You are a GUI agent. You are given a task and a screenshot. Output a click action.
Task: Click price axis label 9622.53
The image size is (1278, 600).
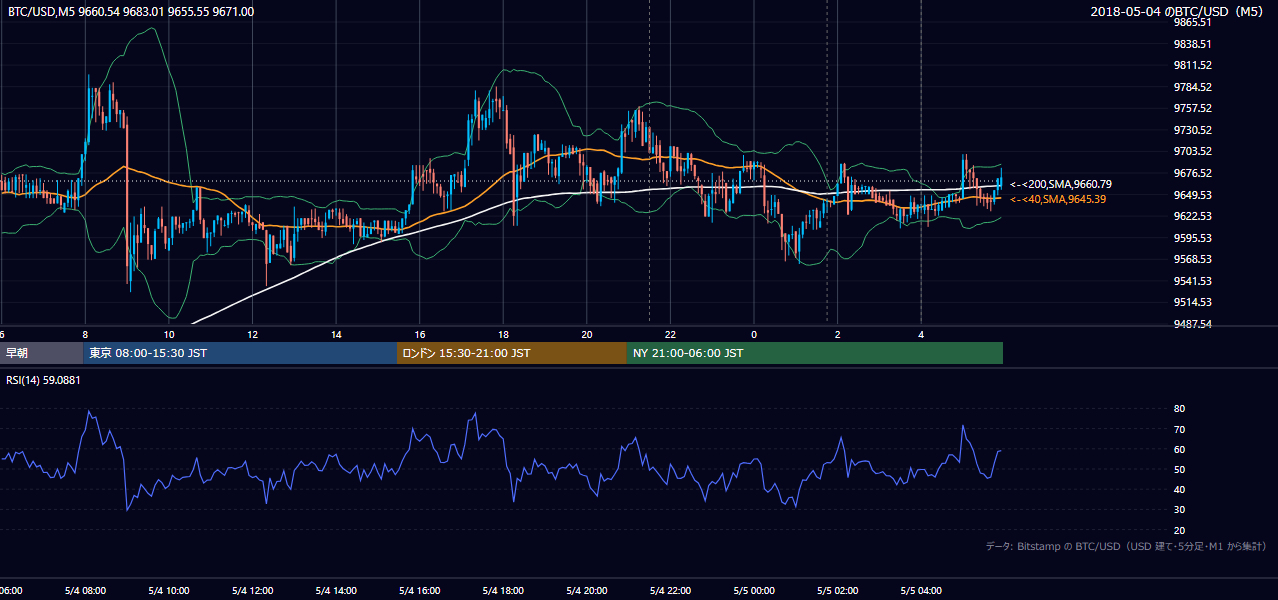pyautogui.click(x=1193, y=216)
